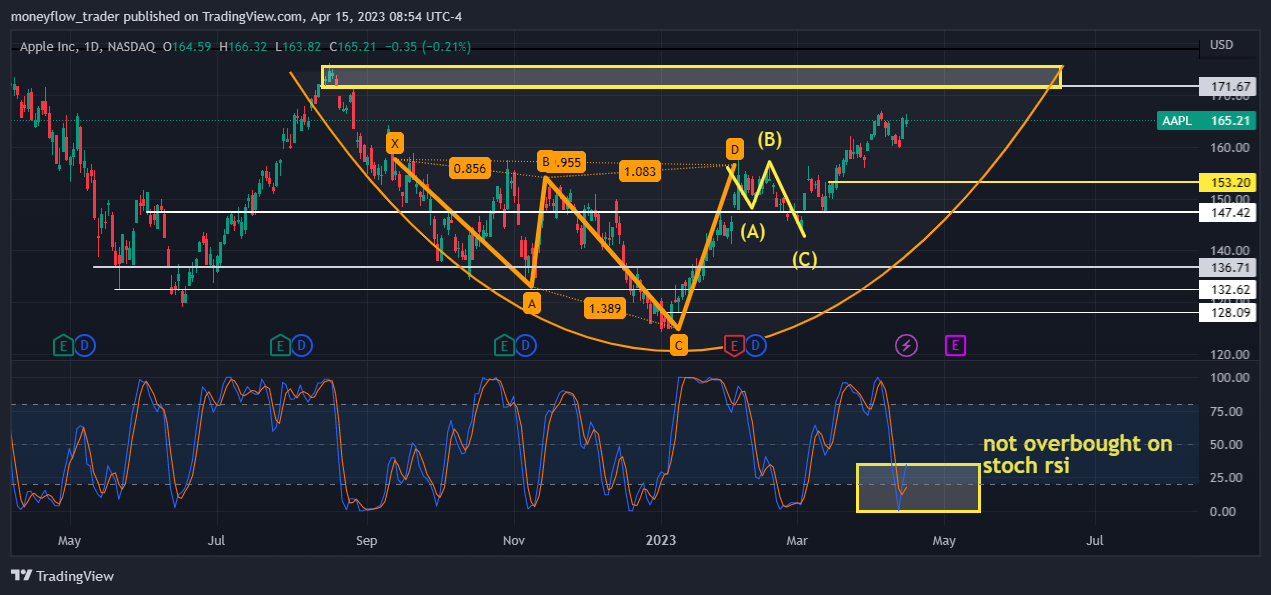Select the orange X pattern point label
The width and height of the screenshot is (1271, 595).
(x=396, y=141)
